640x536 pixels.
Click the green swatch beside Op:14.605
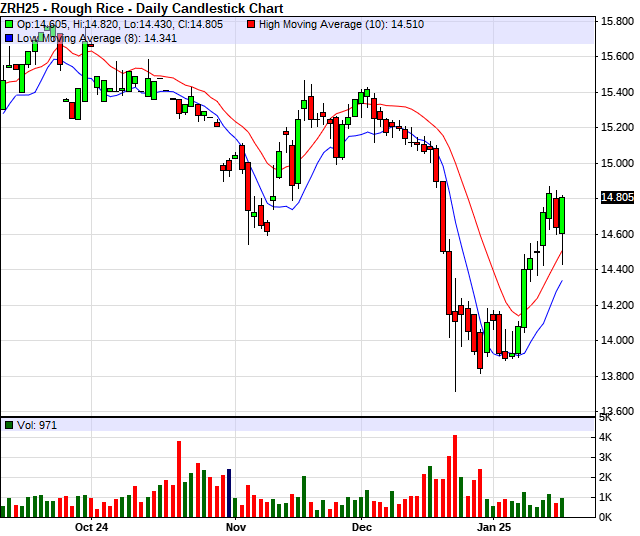(x=9, y=23)
